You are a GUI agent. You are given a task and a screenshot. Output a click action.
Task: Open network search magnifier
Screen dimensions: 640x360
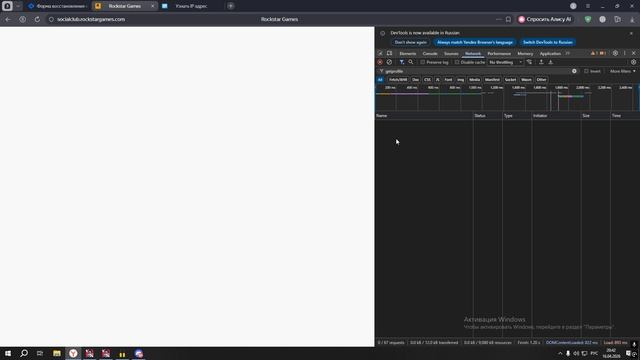(x=411, y=62)
